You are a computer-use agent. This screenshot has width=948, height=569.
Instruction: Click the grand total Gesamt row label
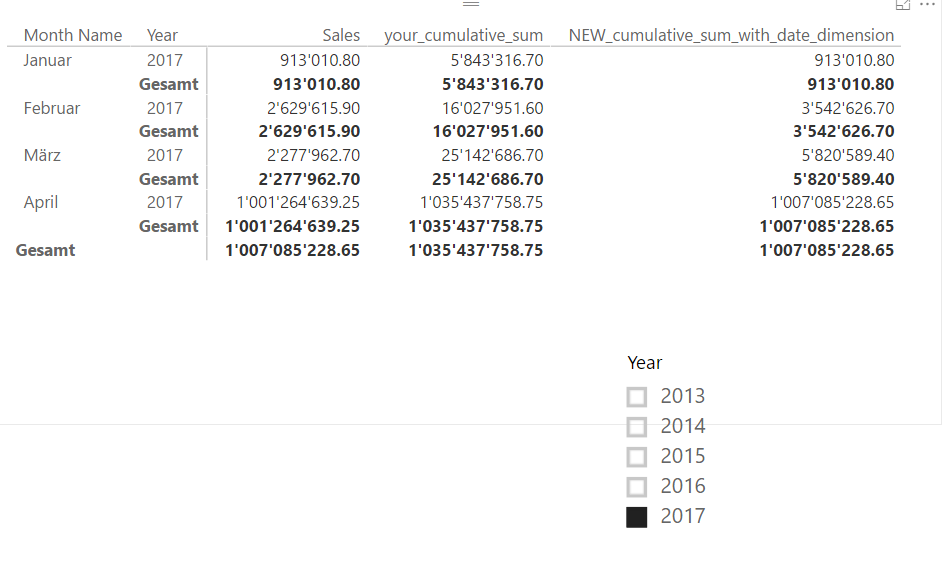(x=45, y=250)
